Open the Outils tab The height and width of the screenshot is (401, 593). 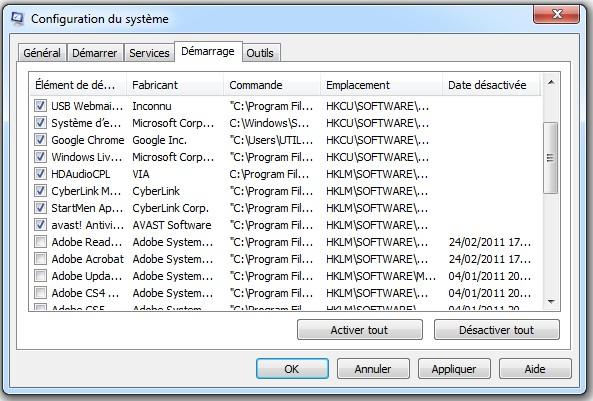(x=260, y=53)
